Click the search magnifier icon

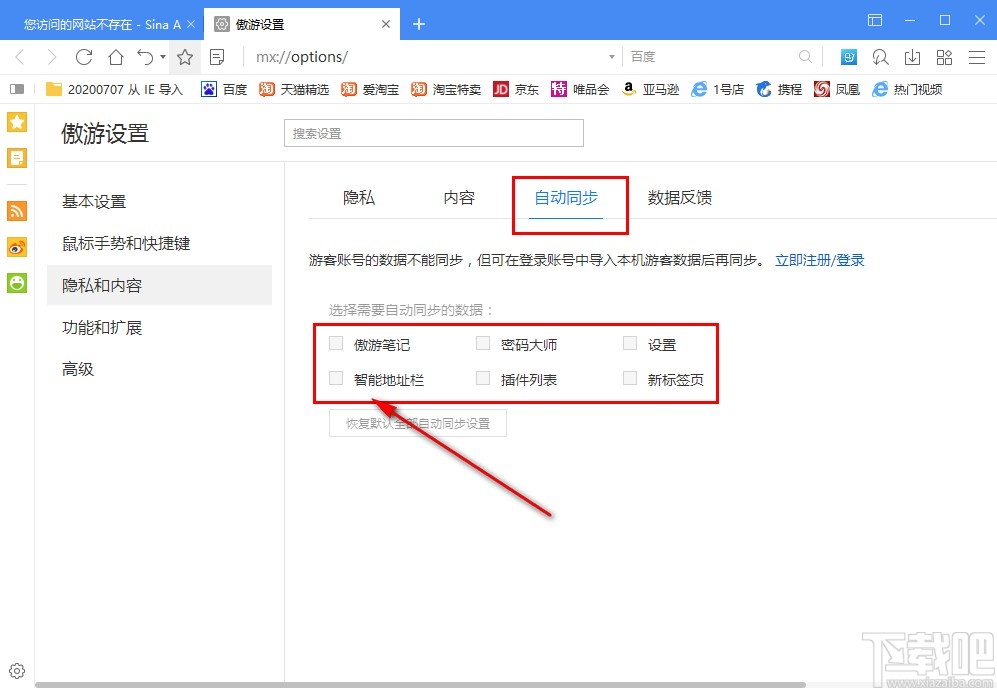[x=805, y=57]
